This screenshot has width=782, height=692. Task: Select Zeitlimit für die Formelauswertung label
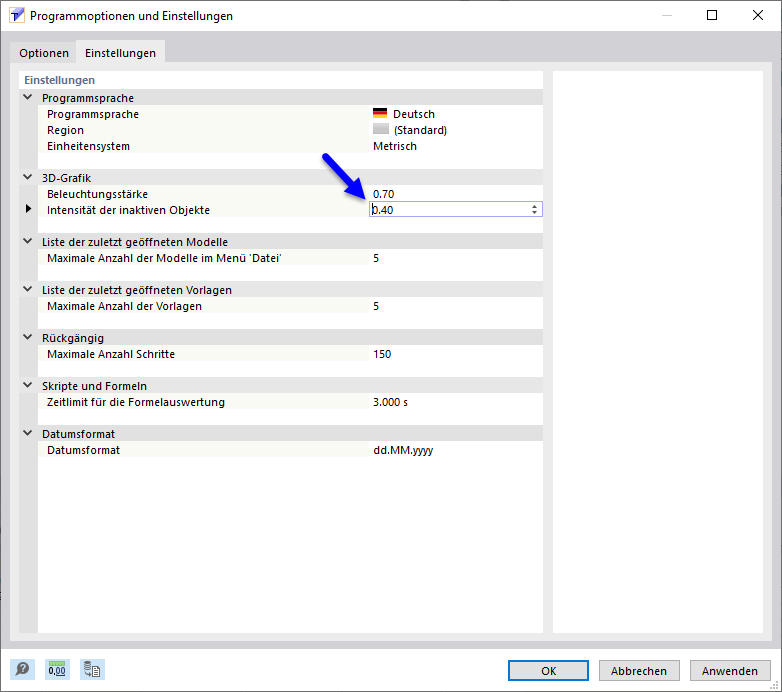[136, 402]
